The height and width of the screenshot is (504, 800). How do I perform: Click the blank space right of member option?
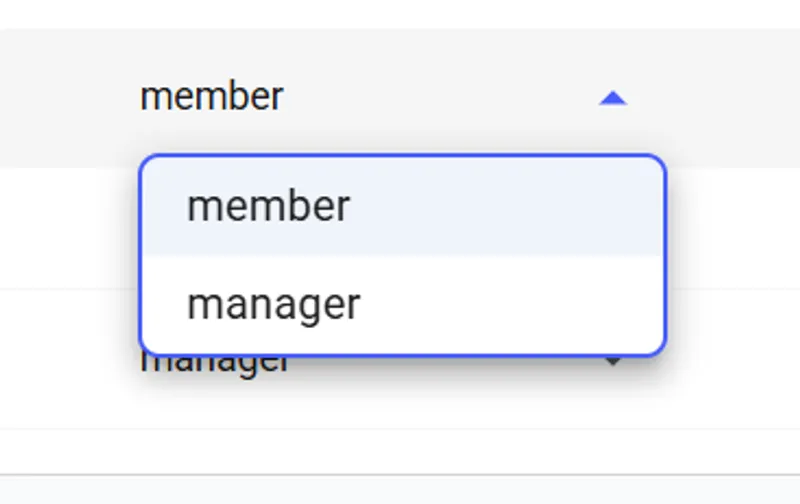(x=505, y=206)
